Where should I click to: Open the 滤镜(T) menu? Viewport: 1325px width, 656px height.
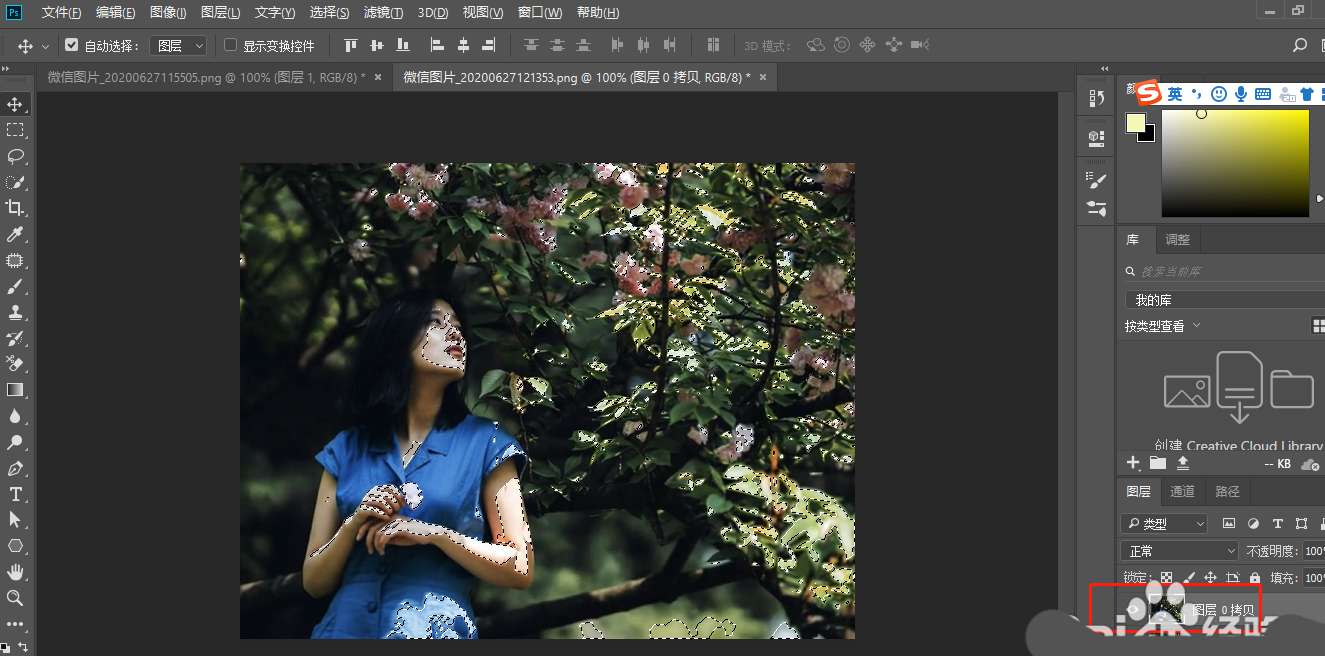[x=383, y=13]
